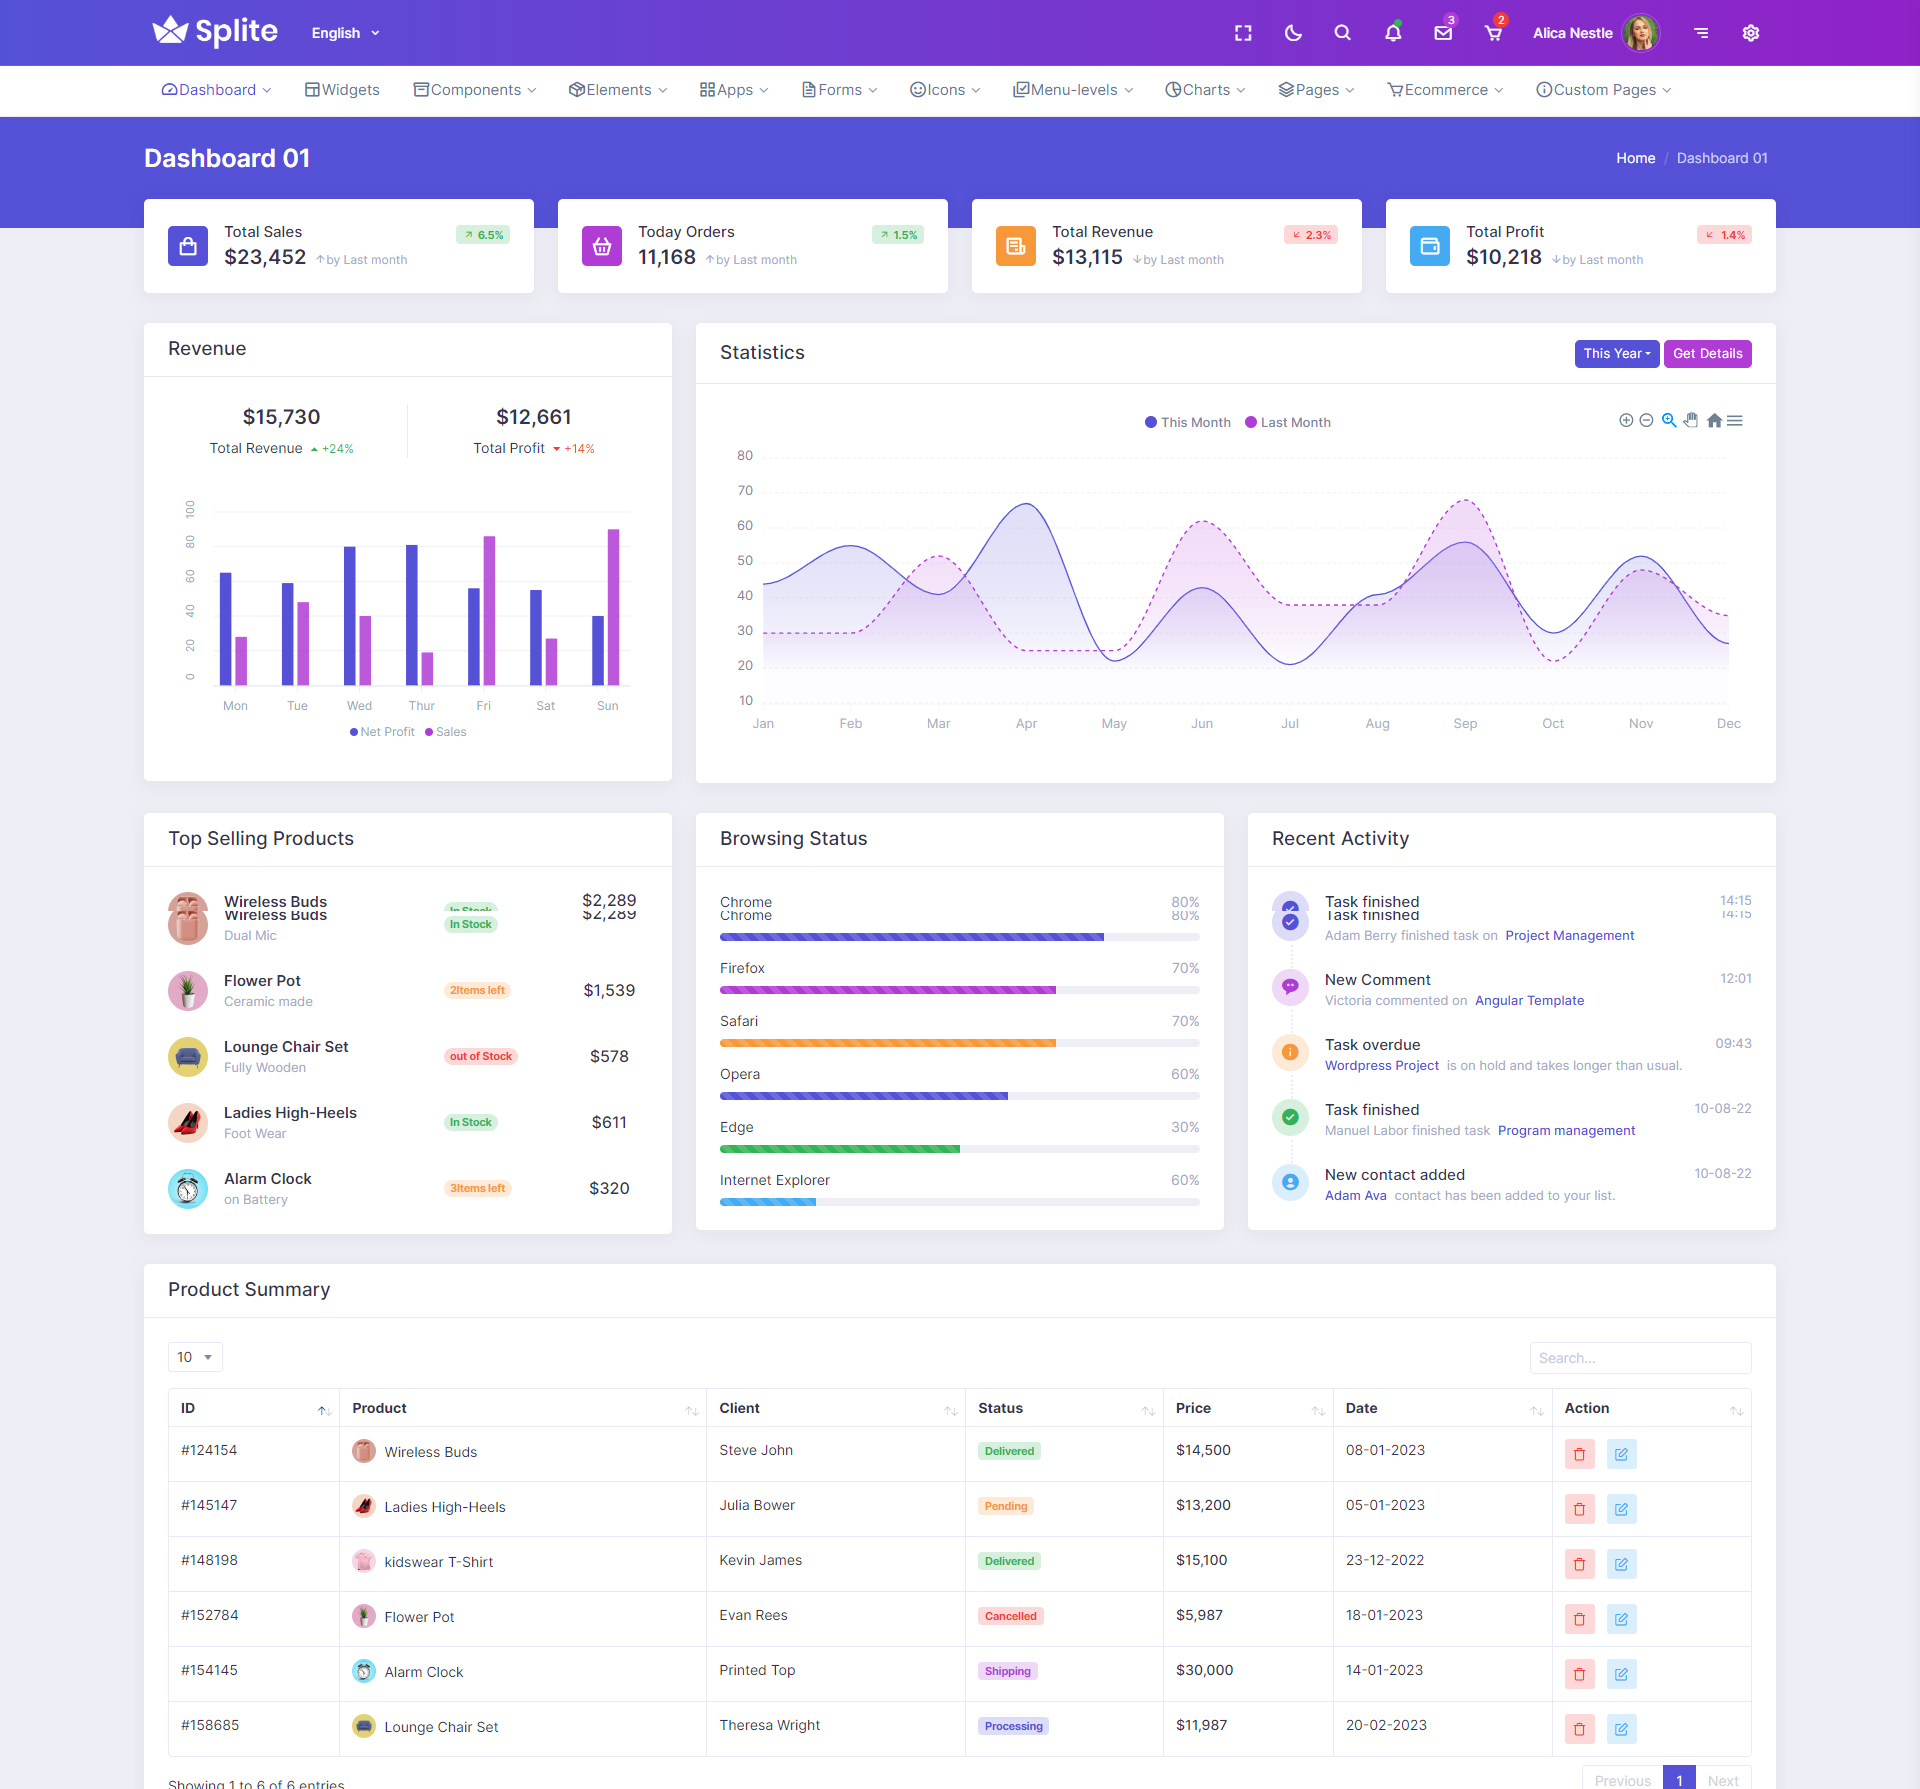Open entries per page dropdown
The width and height of the screenshot is (1920, 1789).
[x=195, y=1357]
